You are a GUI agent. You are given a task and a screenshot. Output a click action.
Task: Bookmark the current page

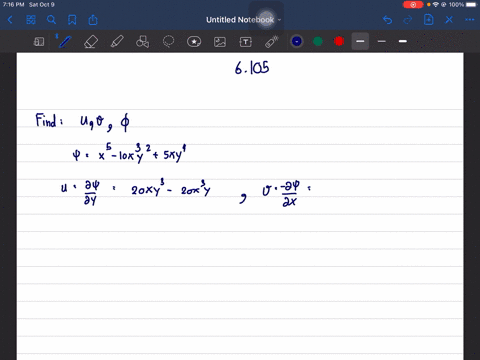72,20
